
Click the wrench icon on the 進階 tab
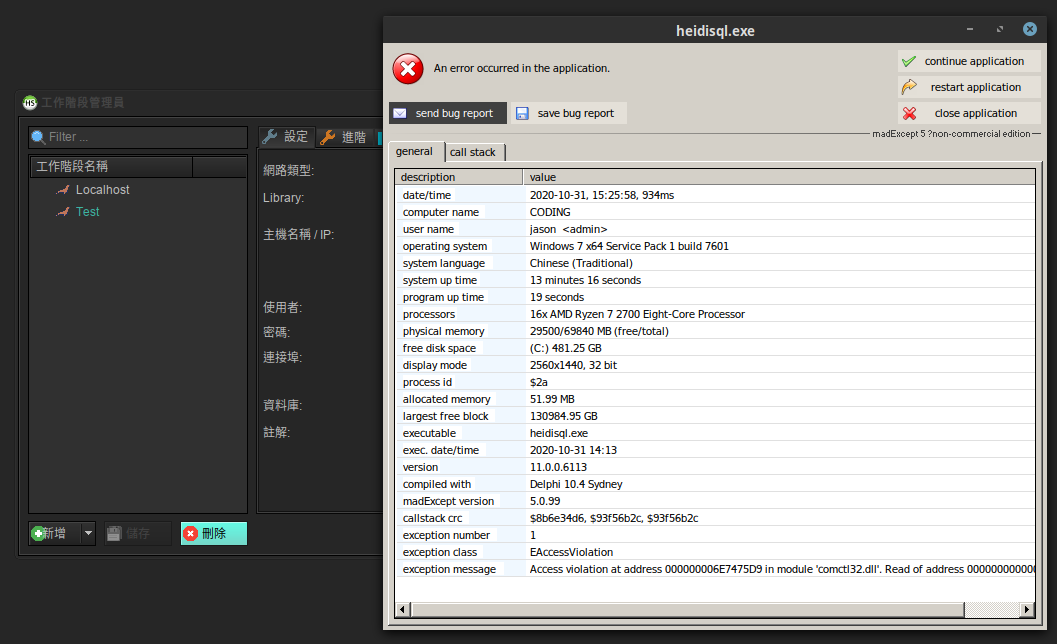328,138
